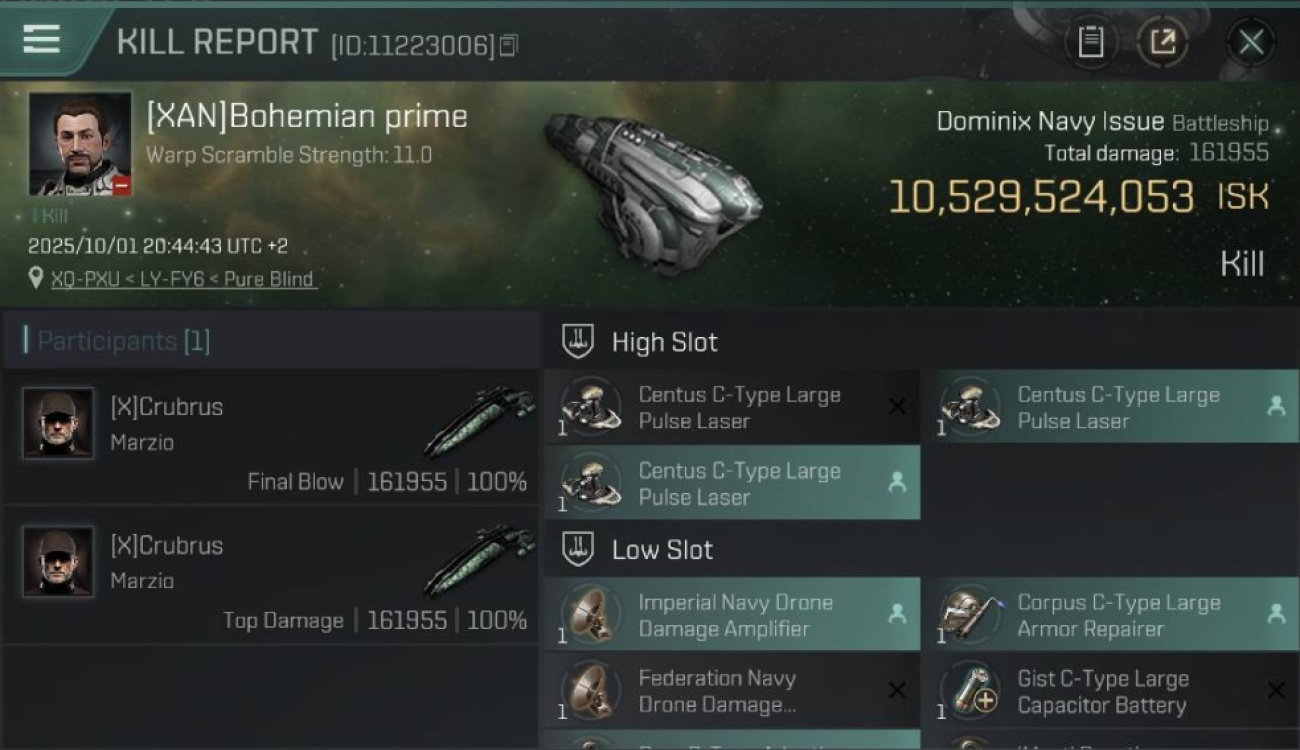This screenshot has width=1300, height=750.
Task: Click the Low Slot section icon
Action: pyautogui.click(x=578, y=549)
